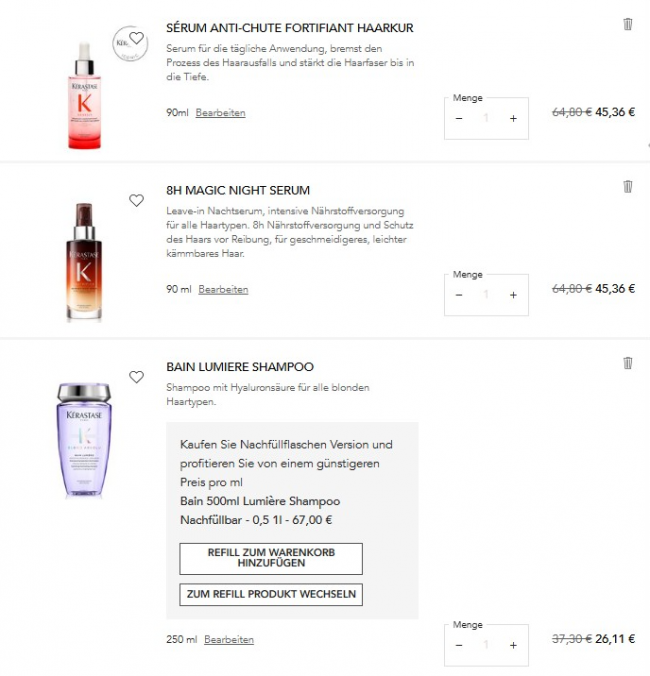Remove 8H Magic Night Serum with trash icon

[628, 186]
